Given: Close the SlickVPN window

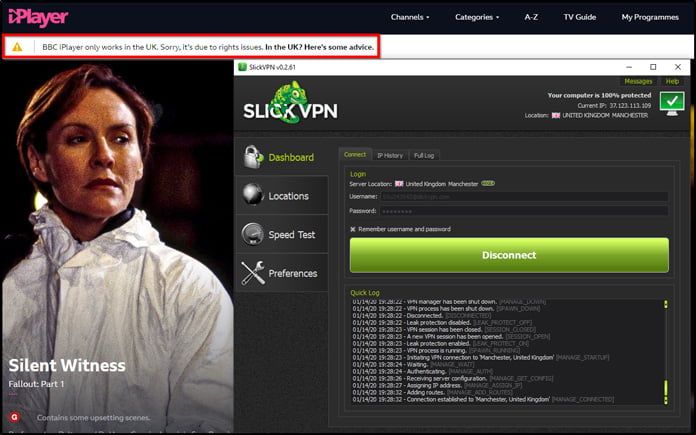Looking at the screenshot, I should pos(678,67).
